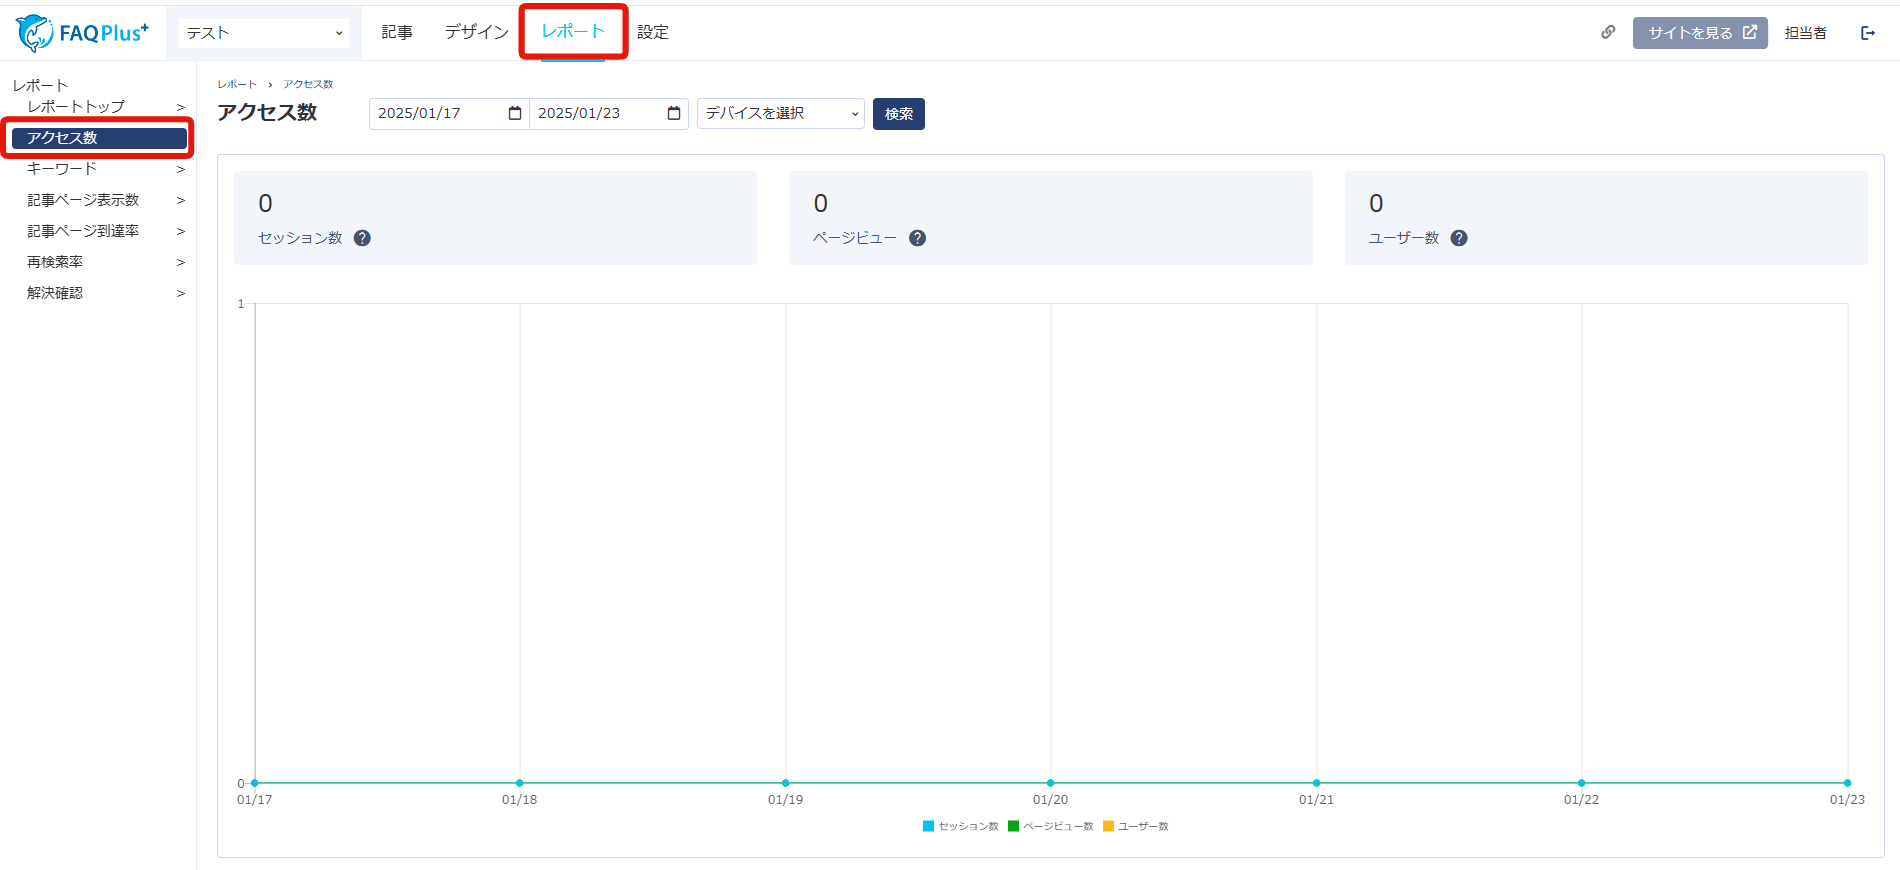Open the 記事 tab
Image resolution: width=1900 pixels, height=870 pixels.
(397, 32)
